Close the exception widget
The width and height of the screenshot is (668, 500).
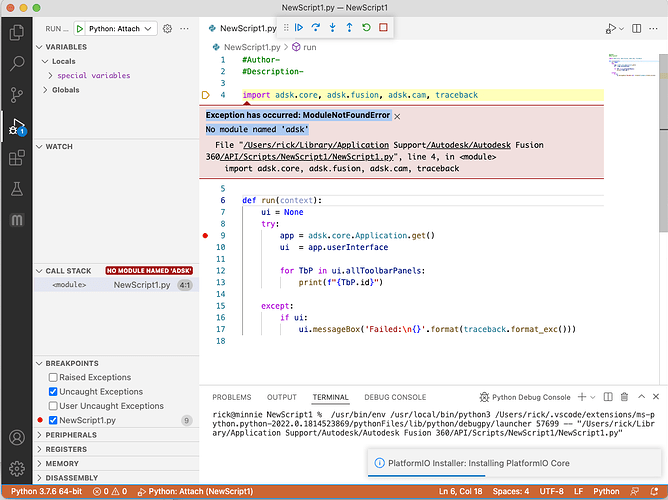pyautogui.click(x=397, y=116)
